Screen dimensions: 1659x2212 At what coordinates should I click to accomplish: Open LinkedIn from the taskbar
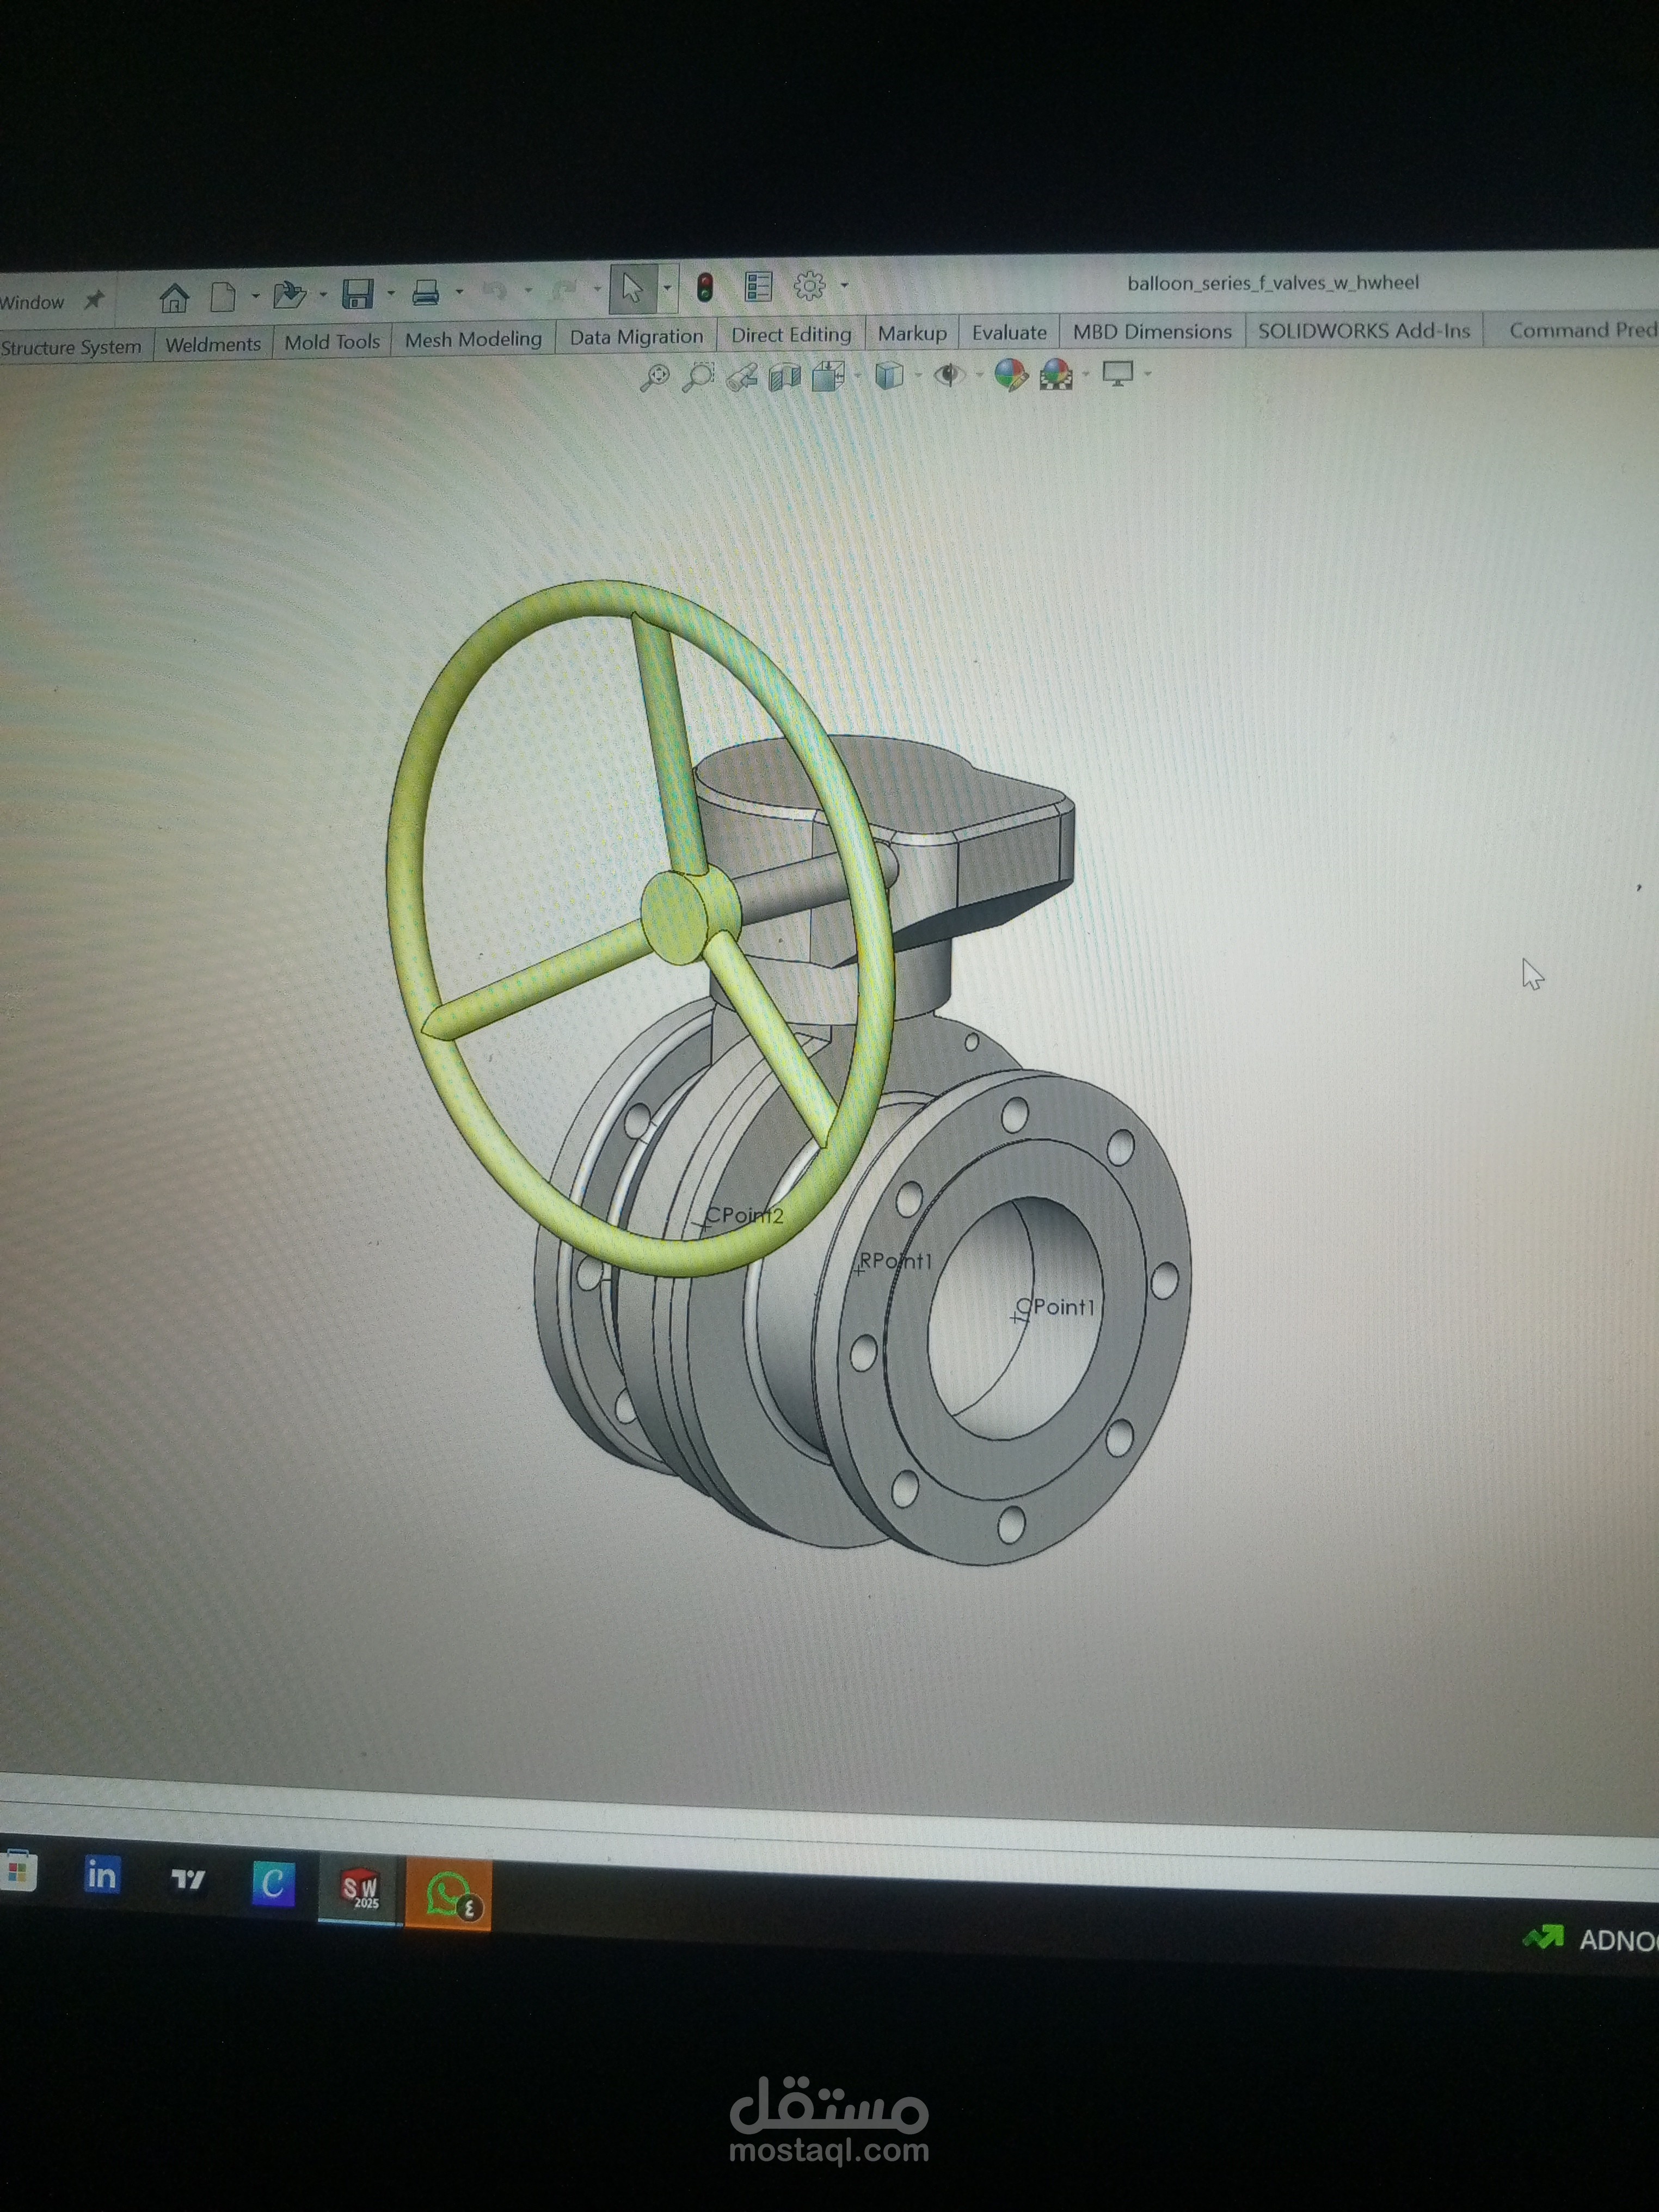pyautogui.click(x=102, y=1875)
